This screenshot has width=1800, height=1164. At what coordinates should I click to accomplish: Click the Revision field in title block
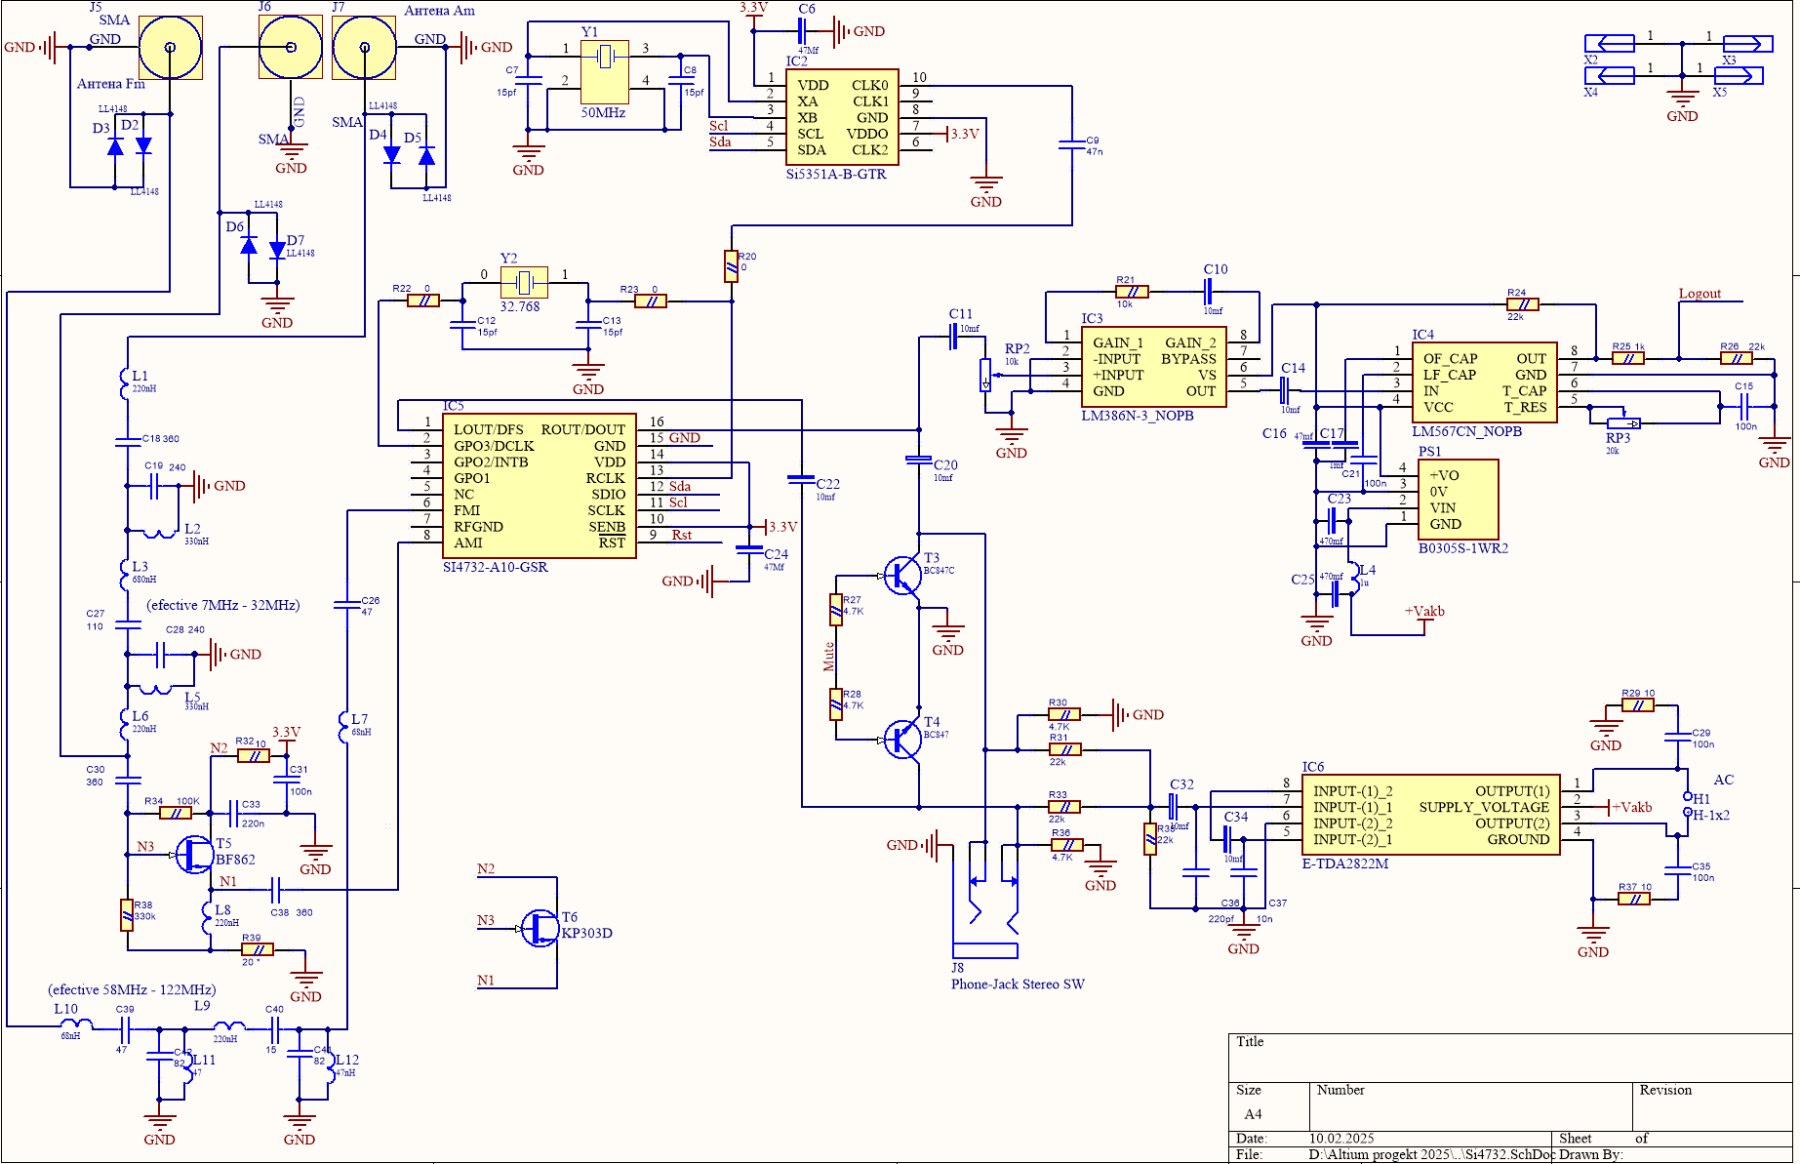click(1712, 1106)
